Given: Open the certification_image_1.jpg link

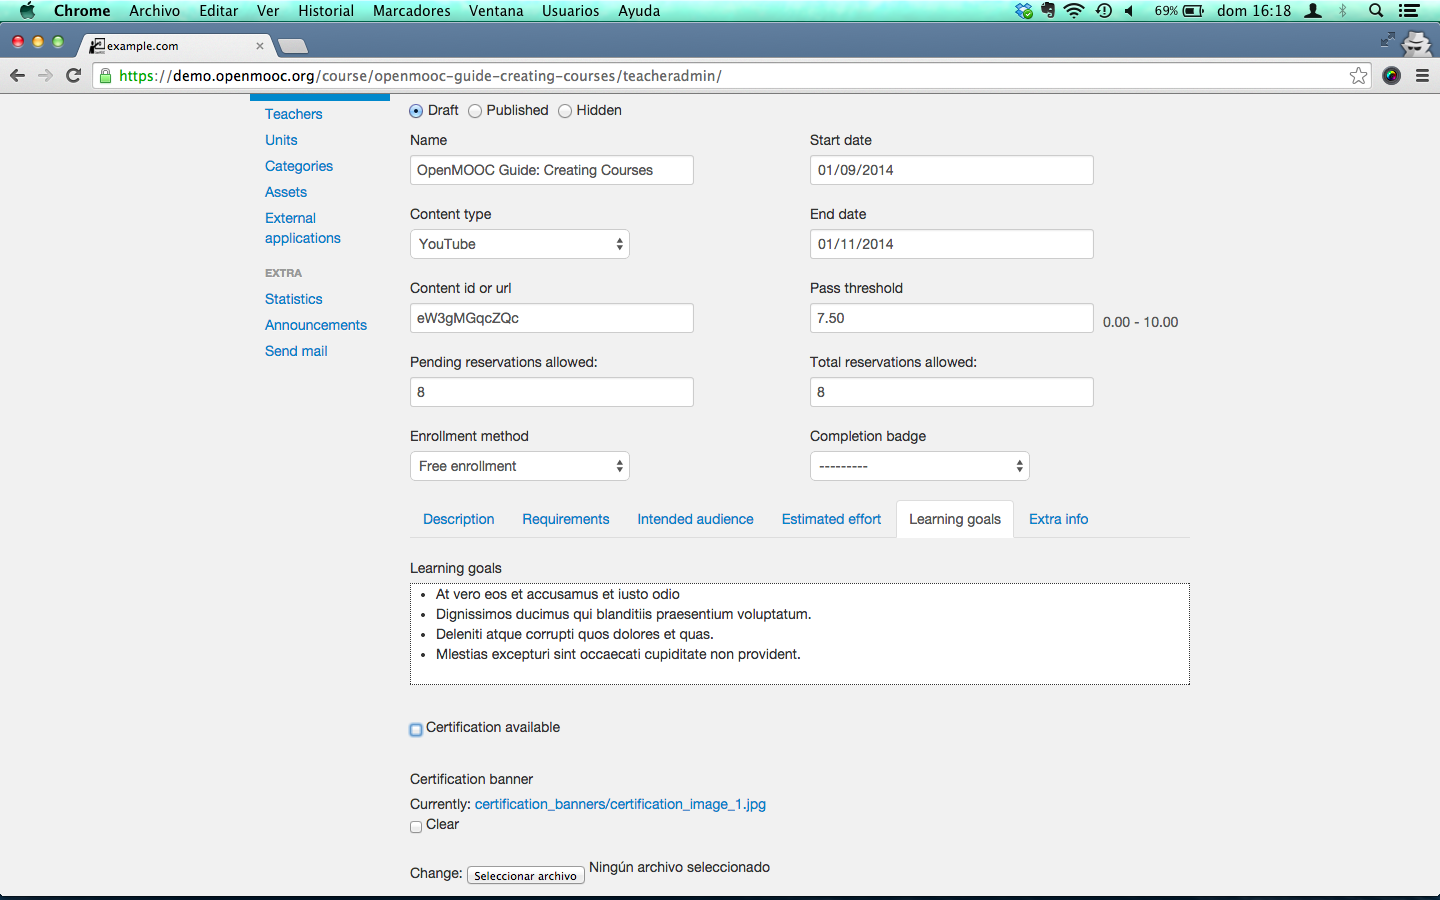Looking at the screenshot, I should click(620, 804).
